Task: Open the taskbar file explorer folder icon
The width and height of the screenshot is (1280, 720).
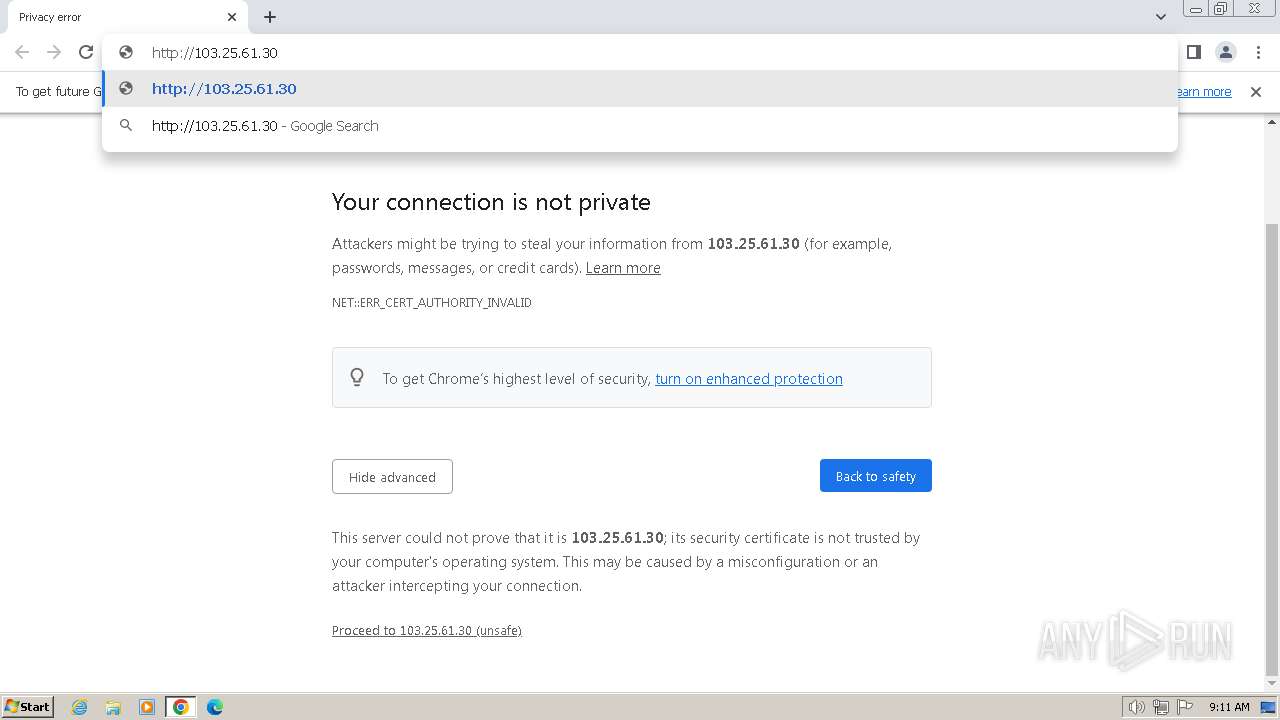Action: 113,707
